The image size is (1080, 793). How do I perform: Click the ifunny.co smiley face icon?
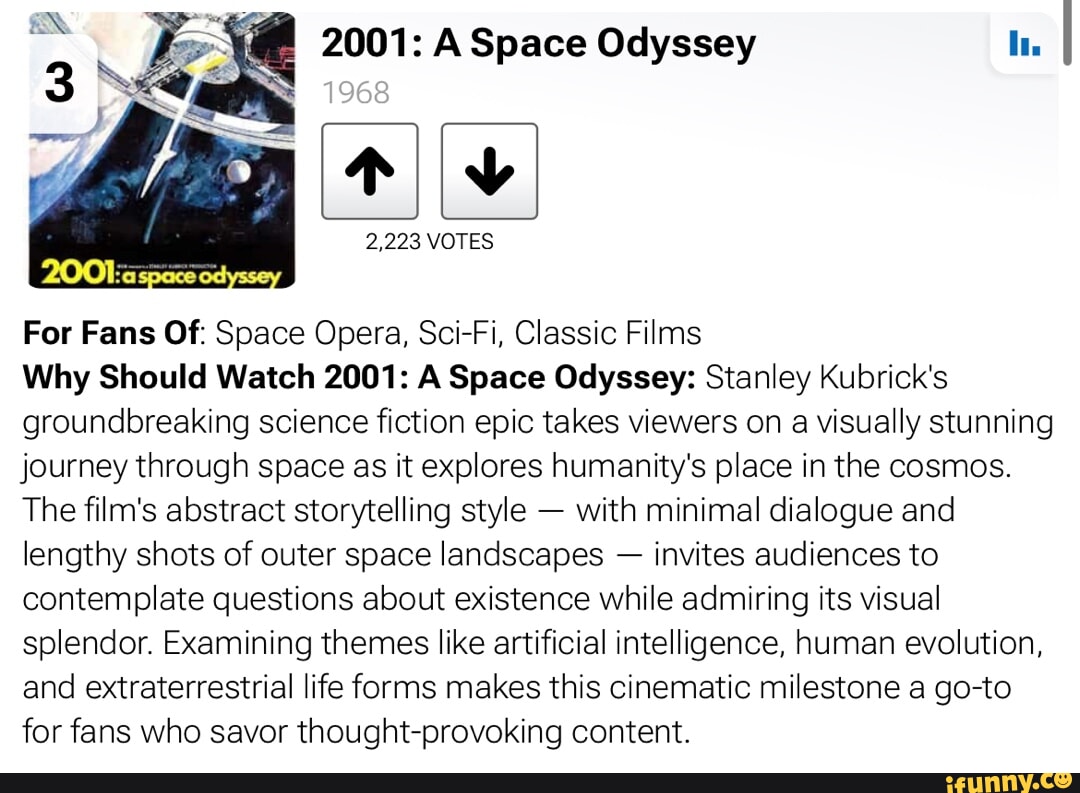click(1063, 778)
